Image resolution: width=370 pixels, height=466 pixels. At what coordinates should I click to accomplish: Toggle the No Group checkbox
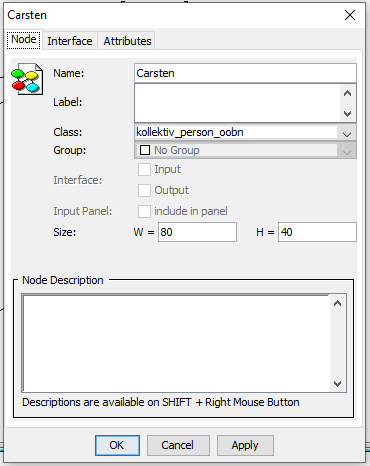145,150
